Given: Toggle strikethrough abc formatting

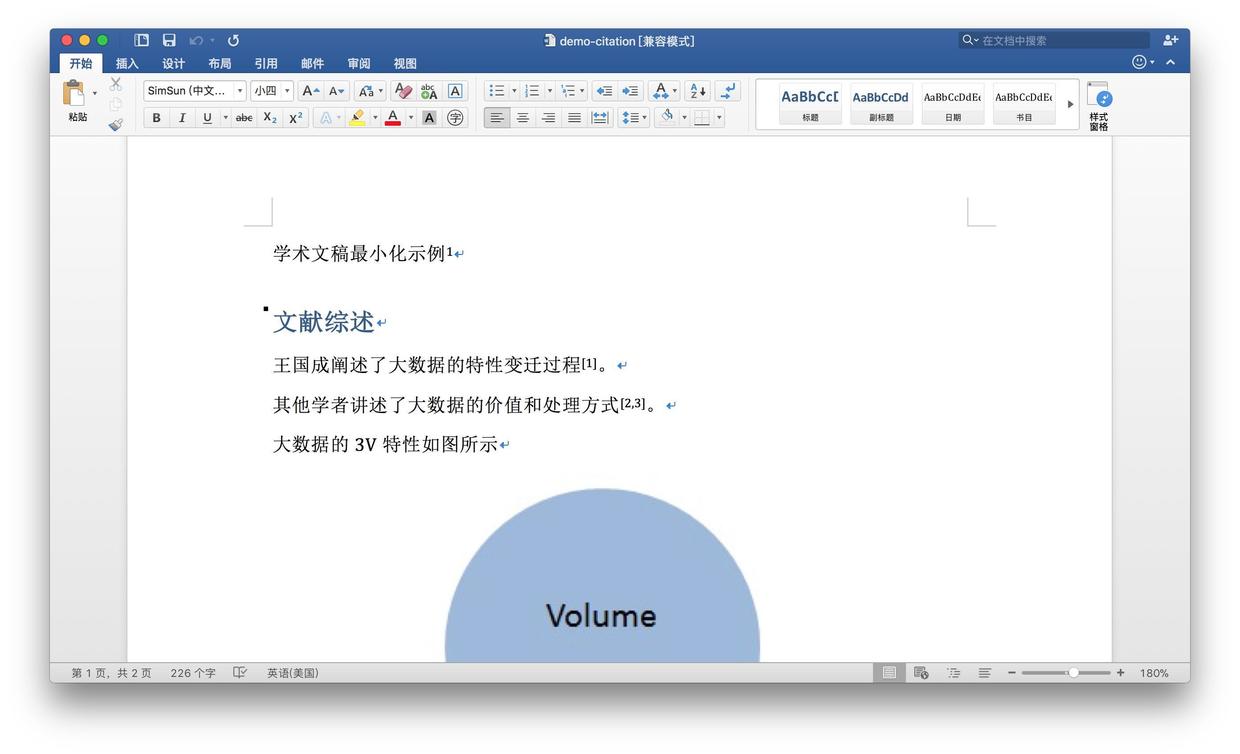Looking at the screenshot, I should (244, 117).
